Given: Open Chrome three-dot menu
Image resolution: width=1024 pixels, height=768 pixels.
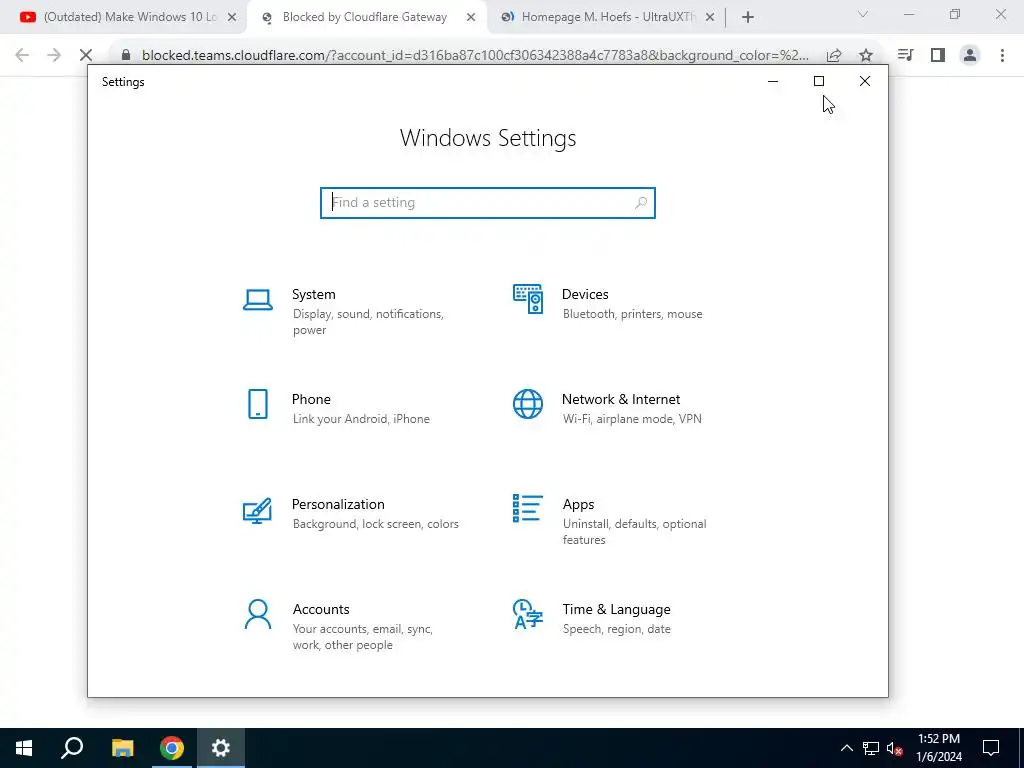Looking at the screenshot, I should 1002,56.
